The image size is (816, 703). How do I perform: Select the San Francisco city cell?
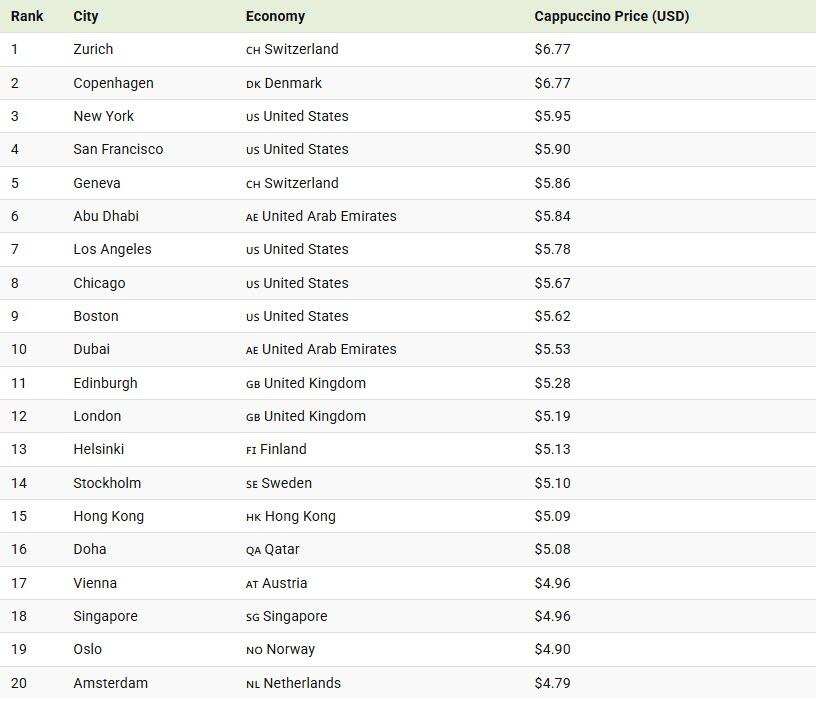(118, 149)
